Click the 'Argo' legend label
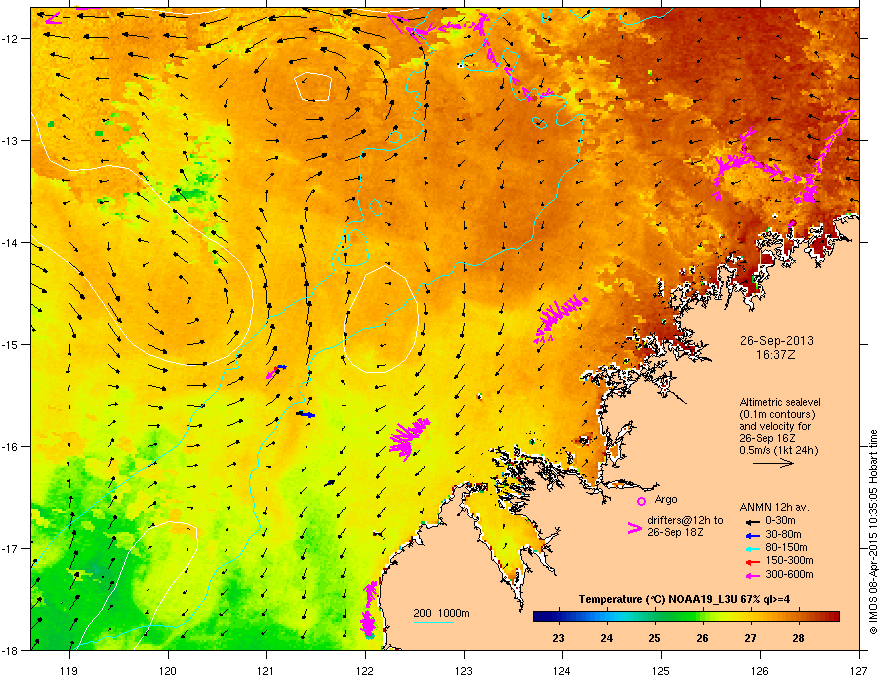This screenshot has width=880, height=680. 666,499
